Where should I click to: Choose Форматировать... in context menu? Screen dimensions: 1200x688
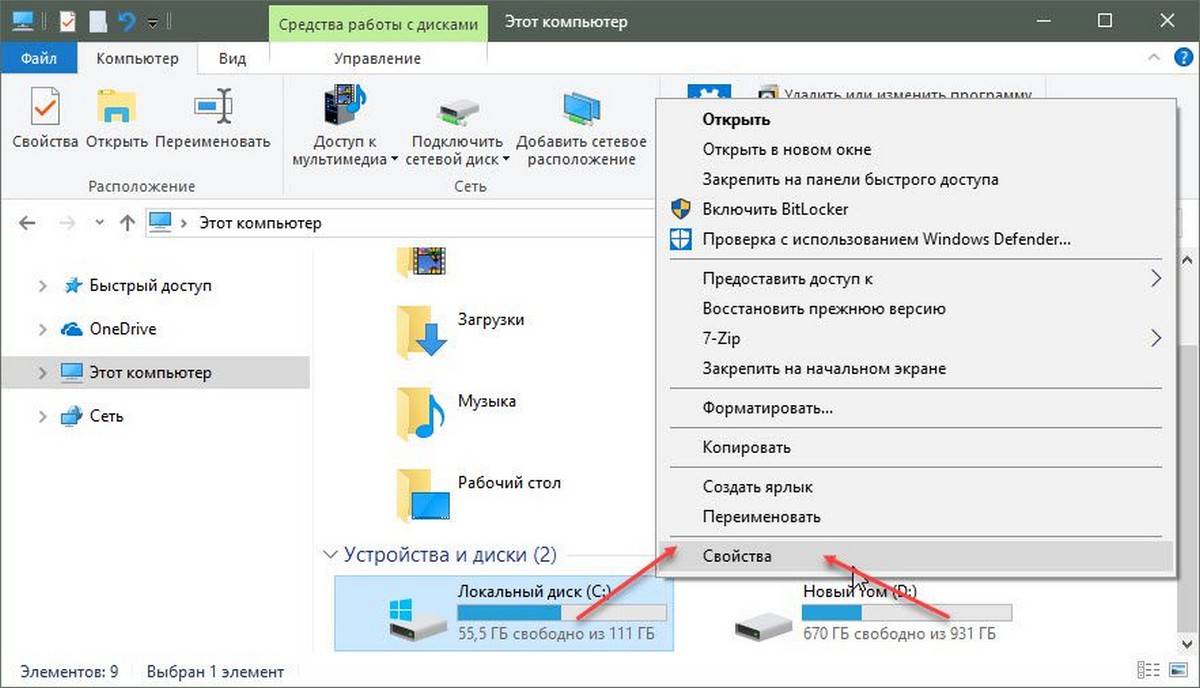[915, 408]
